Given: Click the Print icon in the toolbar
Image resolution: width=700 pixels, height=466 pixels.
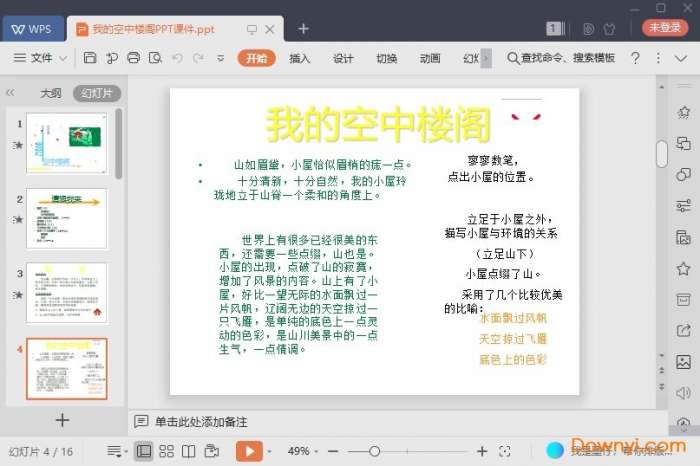Looking at the screenshot, I should (x=133, y=58).
